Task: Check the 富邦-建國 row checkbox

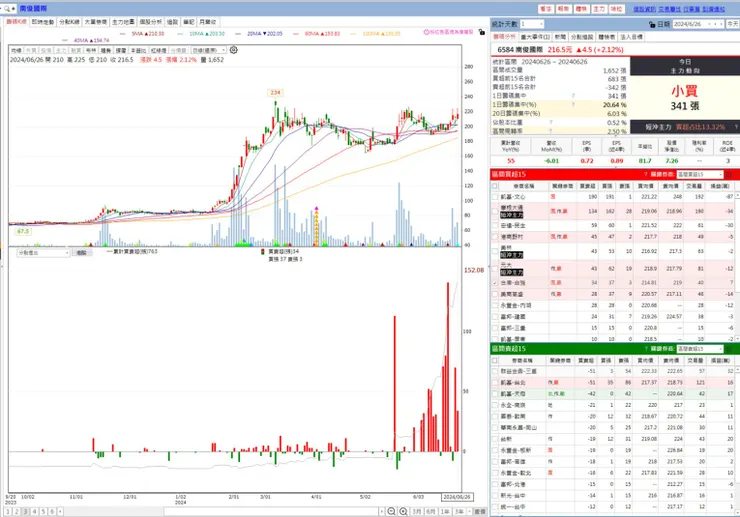Action: (x=495, y=317)
